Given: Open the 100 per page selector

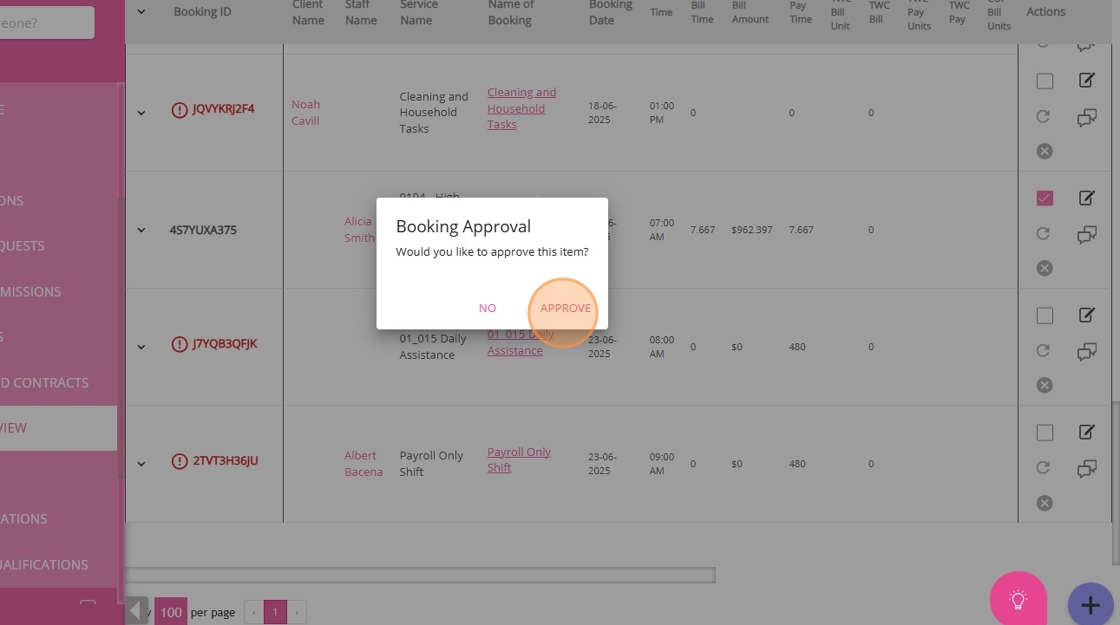Looking at the screenshot, I should point(171,612).
